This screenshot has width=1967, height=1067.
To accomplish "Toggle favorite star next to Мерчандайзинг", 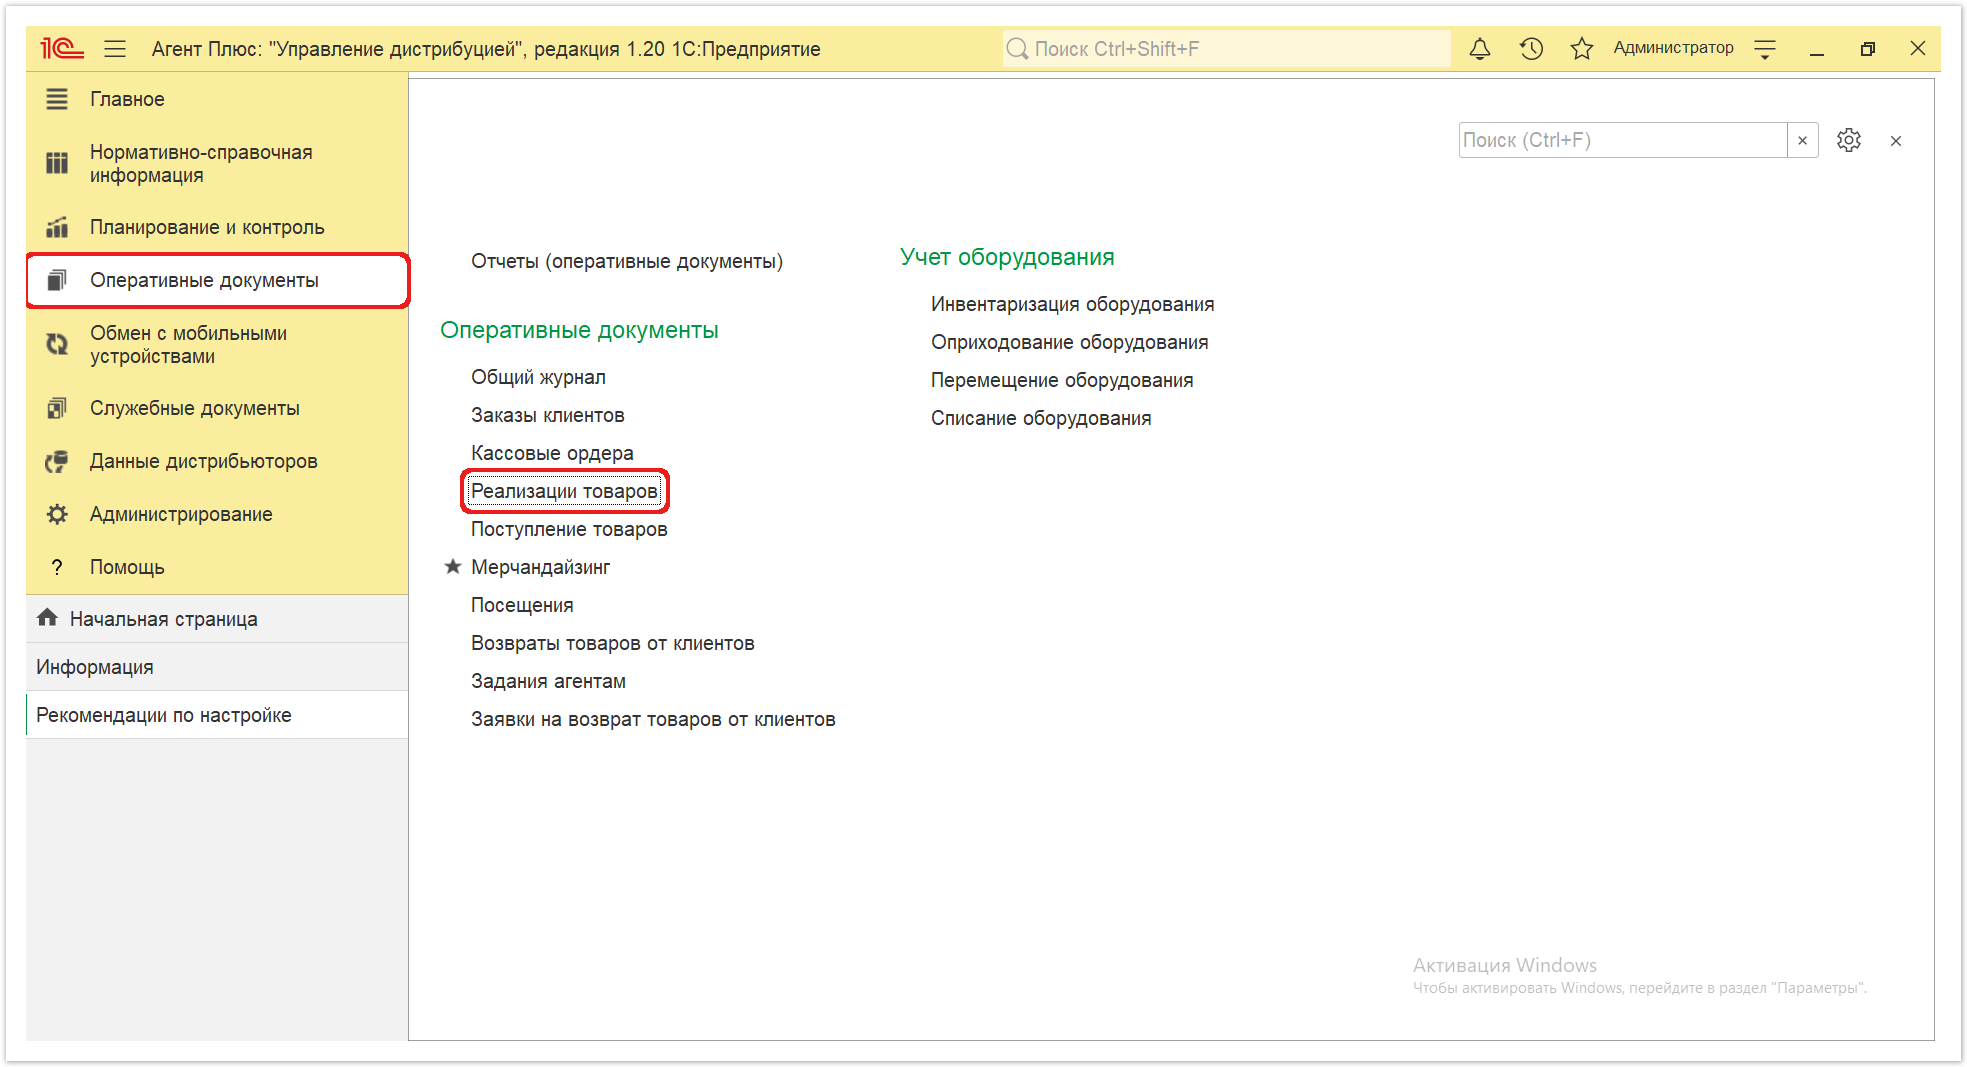I will 453,566.
